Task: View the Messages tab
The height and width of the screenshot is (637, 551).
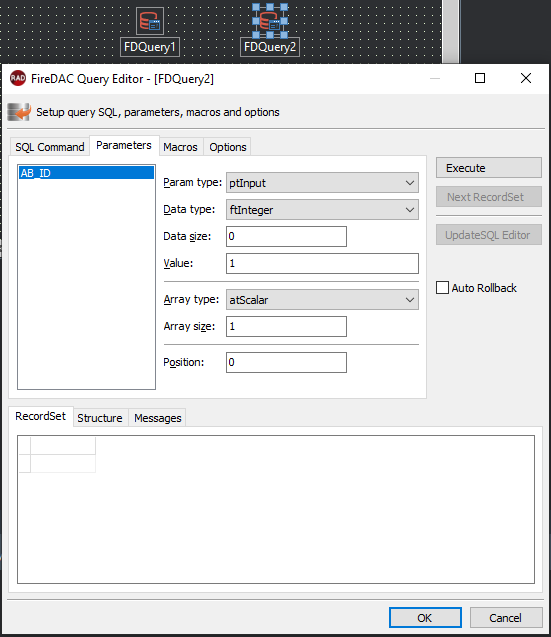Action: [x=158, y=418]
